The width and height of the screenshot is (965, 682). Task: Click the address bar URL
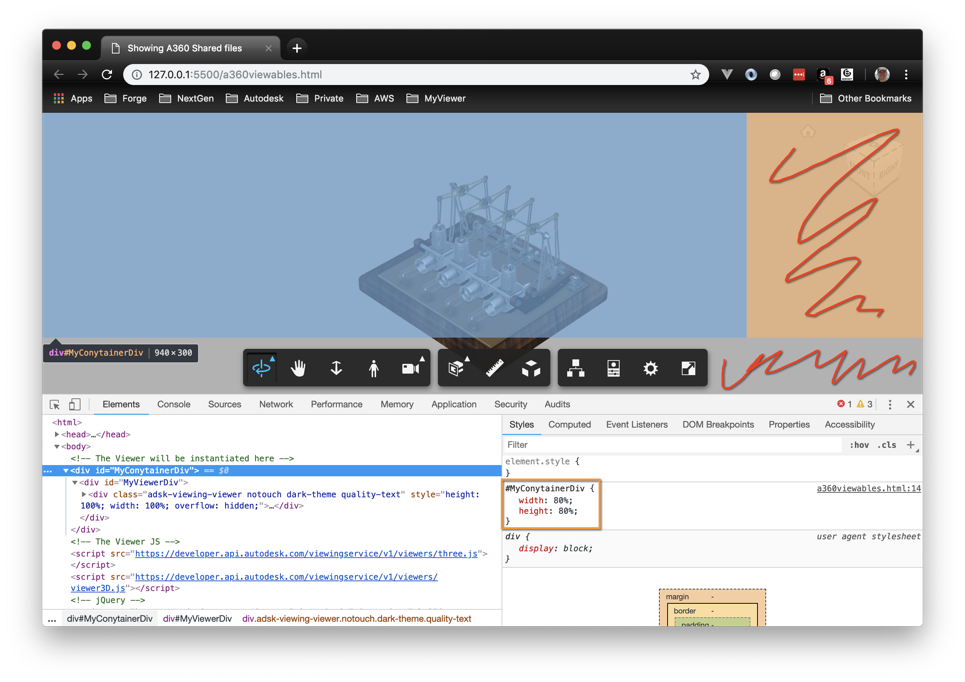pos(235,74)
